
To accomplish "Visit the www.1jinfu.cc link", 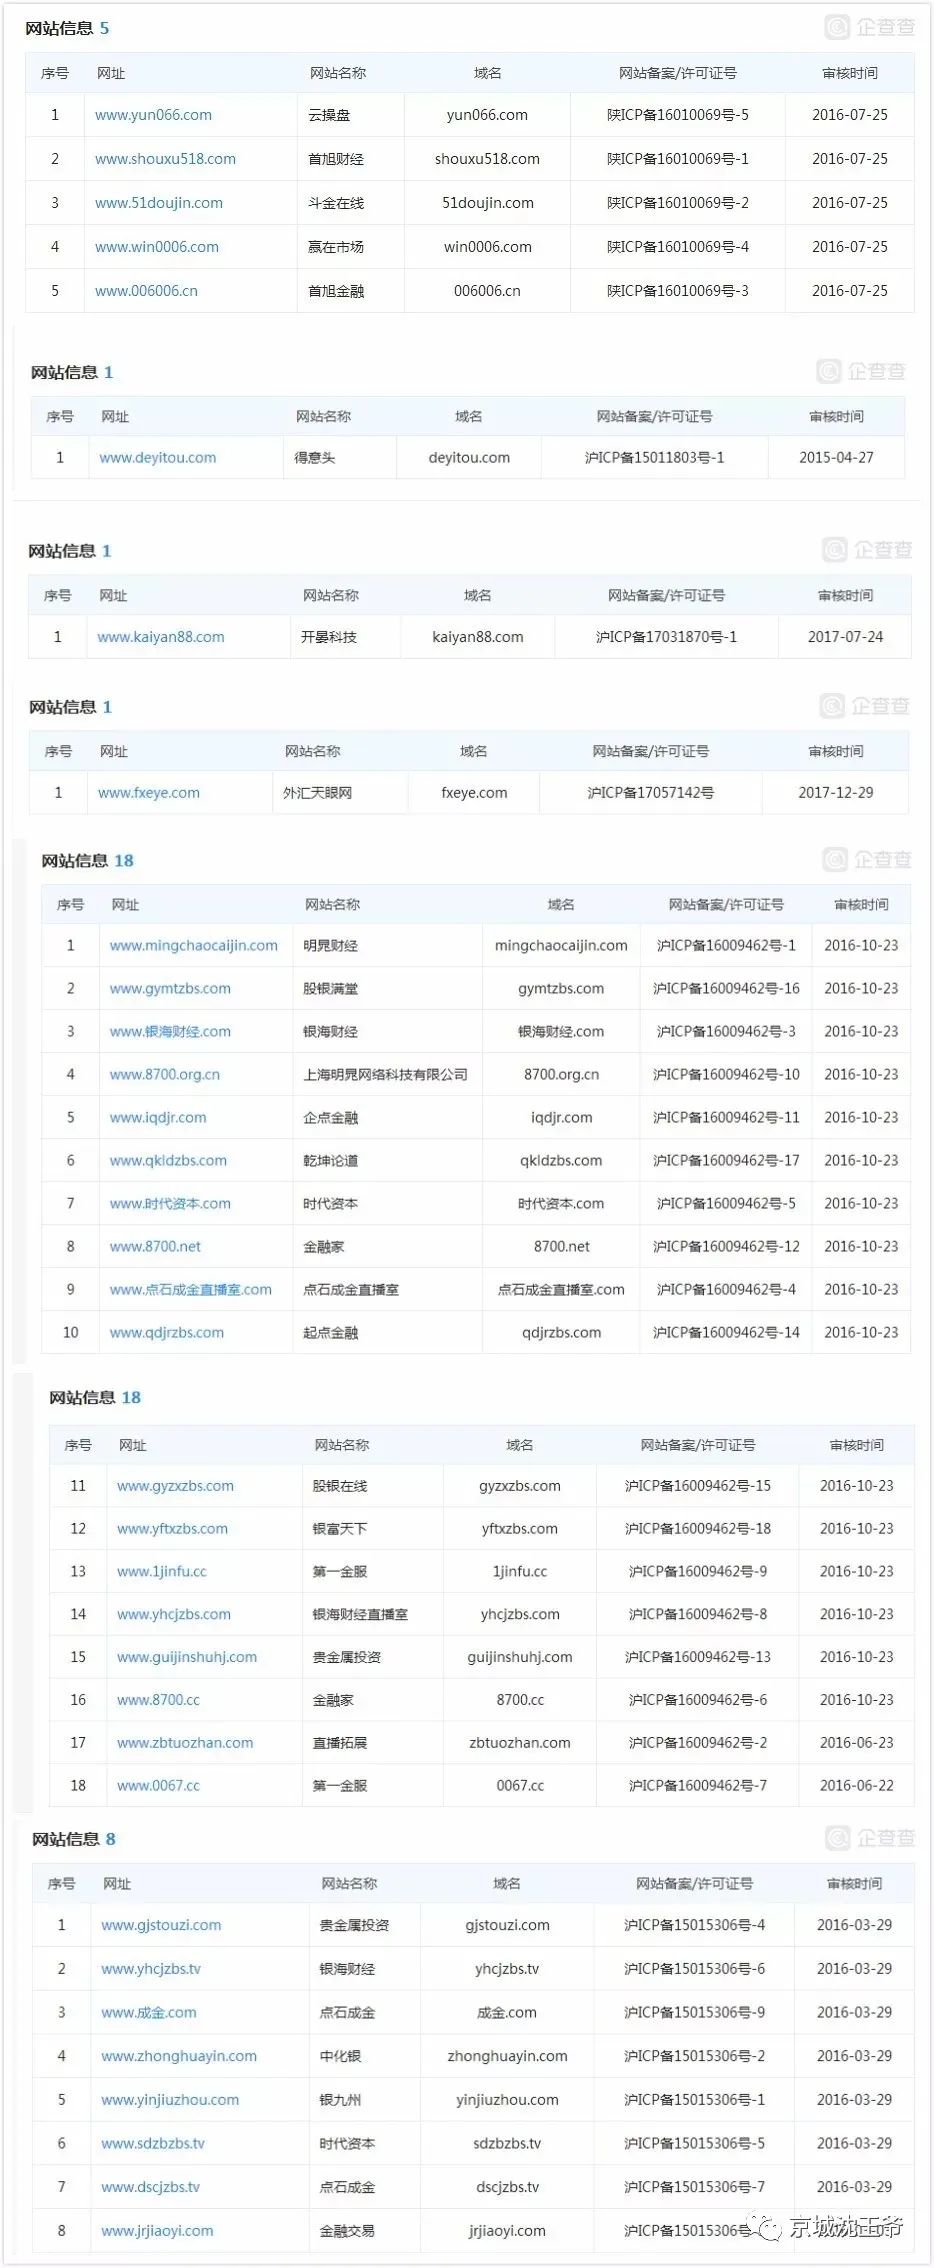I will tap(161, 1572).
